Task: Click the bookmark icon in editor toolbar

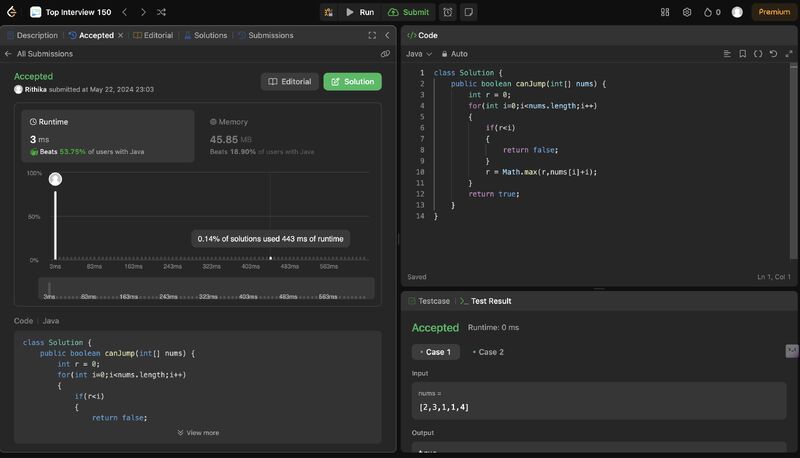Action: point(742,54)
